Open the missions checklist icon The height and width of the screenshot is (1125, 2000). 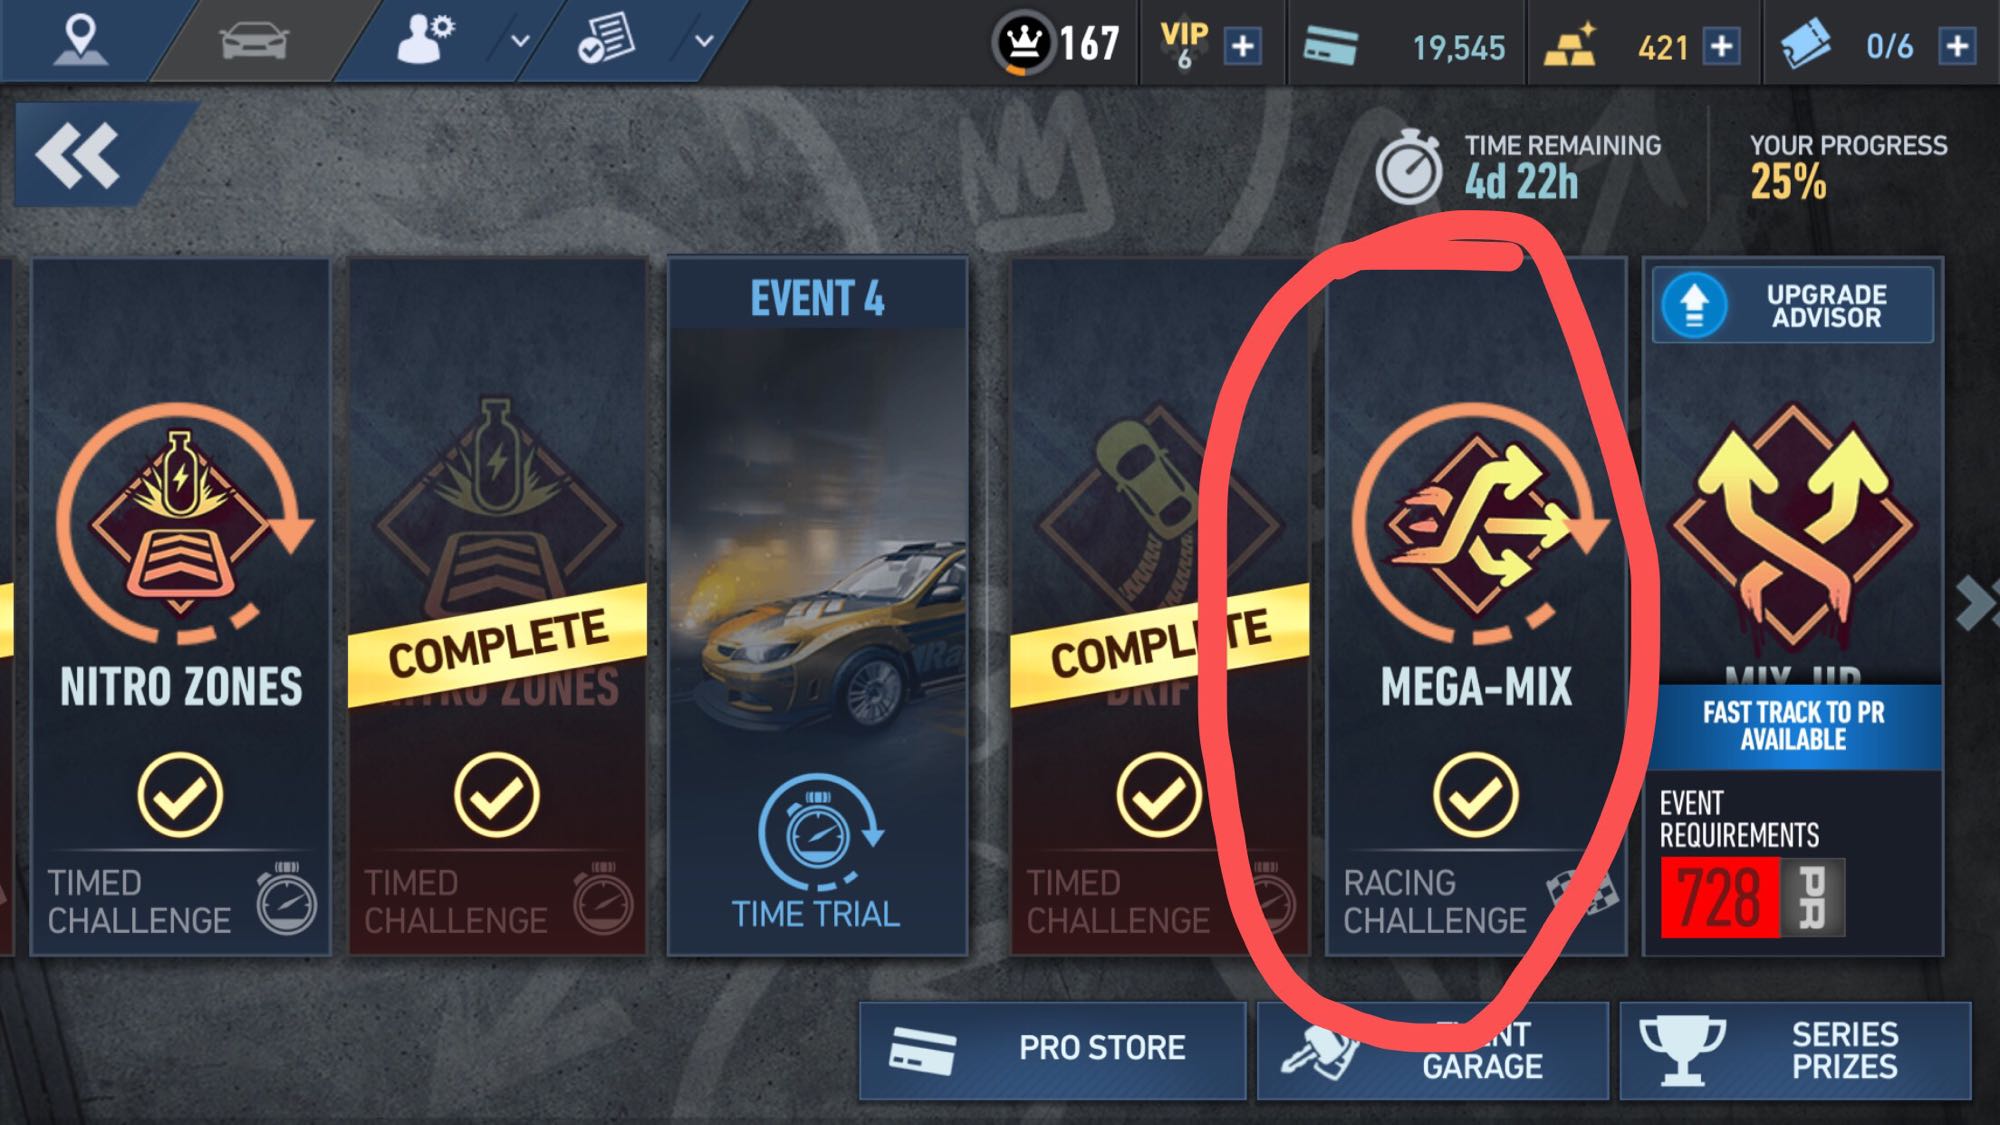pos(606,40)
